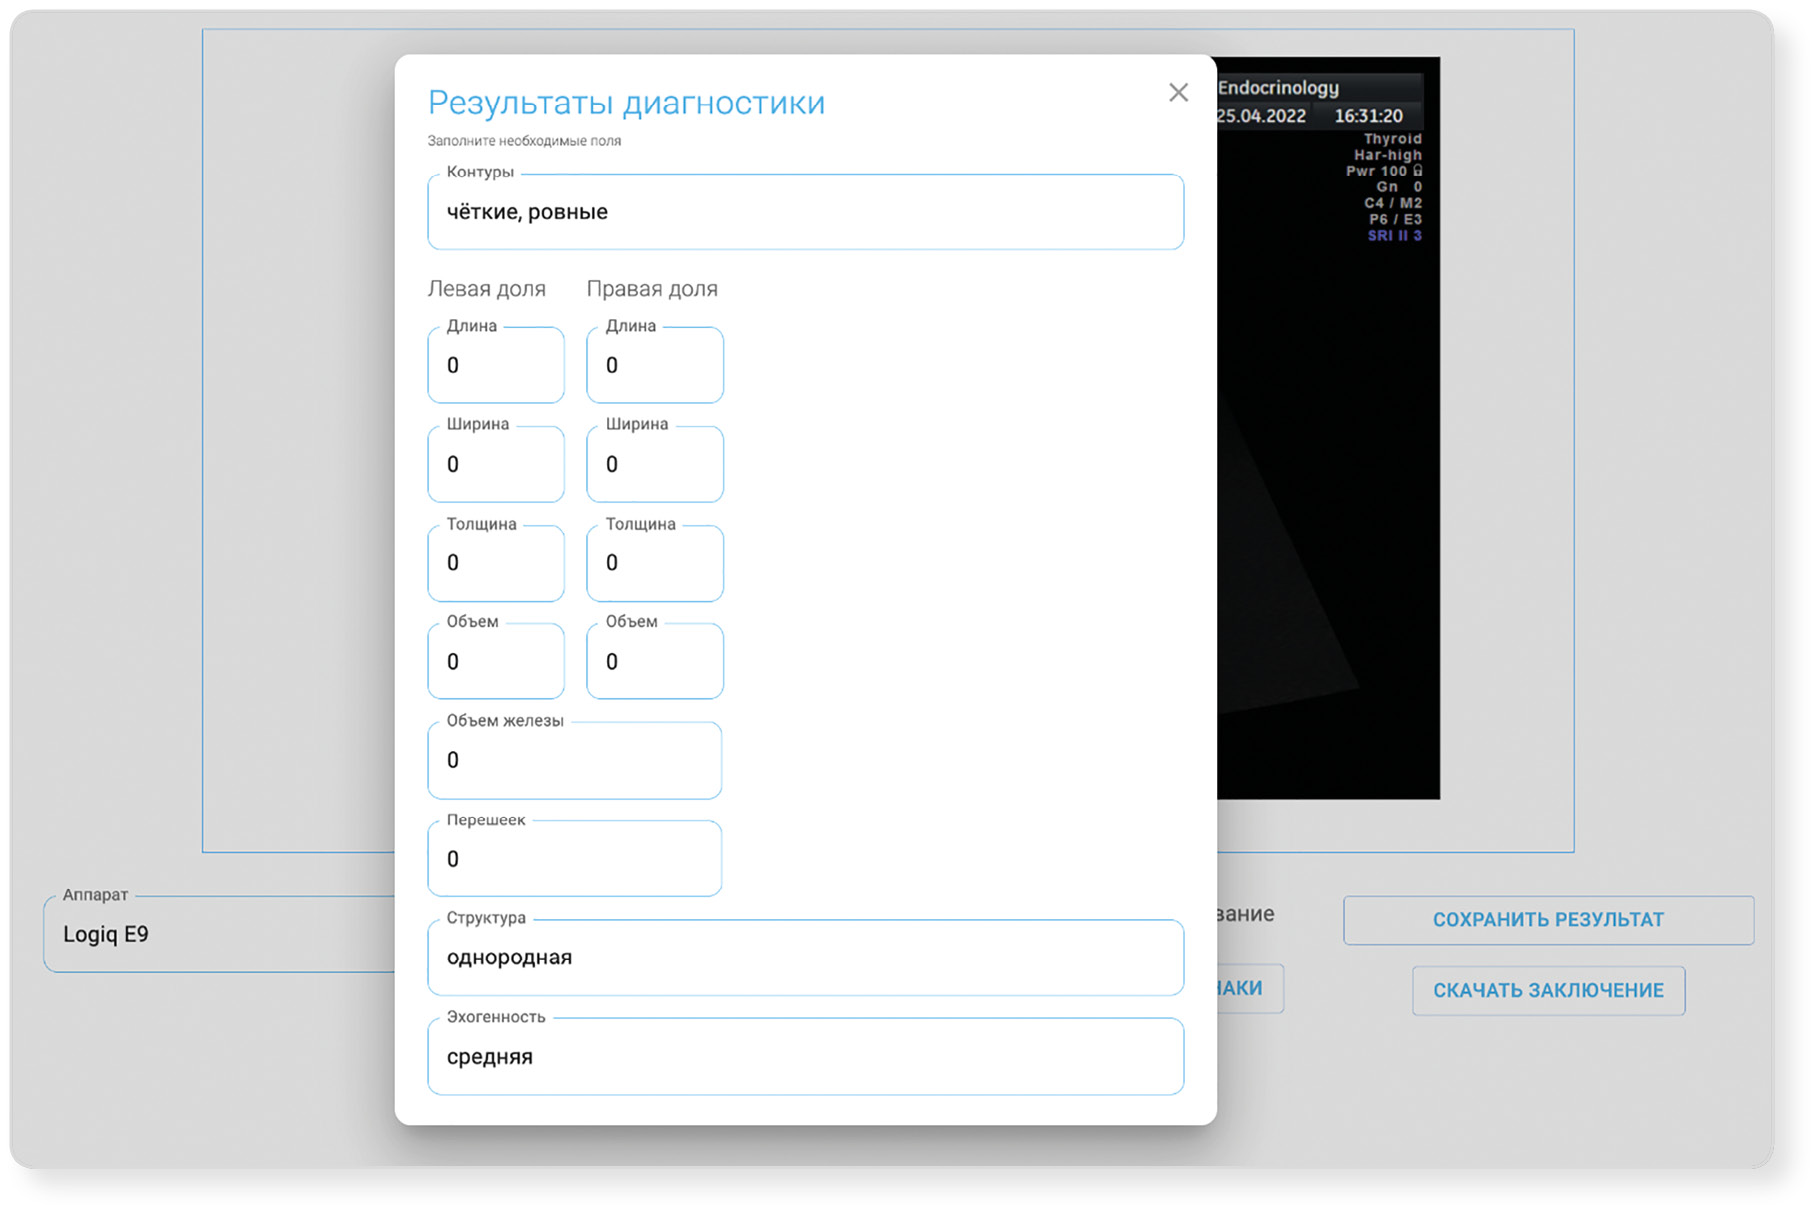Select the left lobe Длина field
1817x1212 pixels.
(496, 366)
